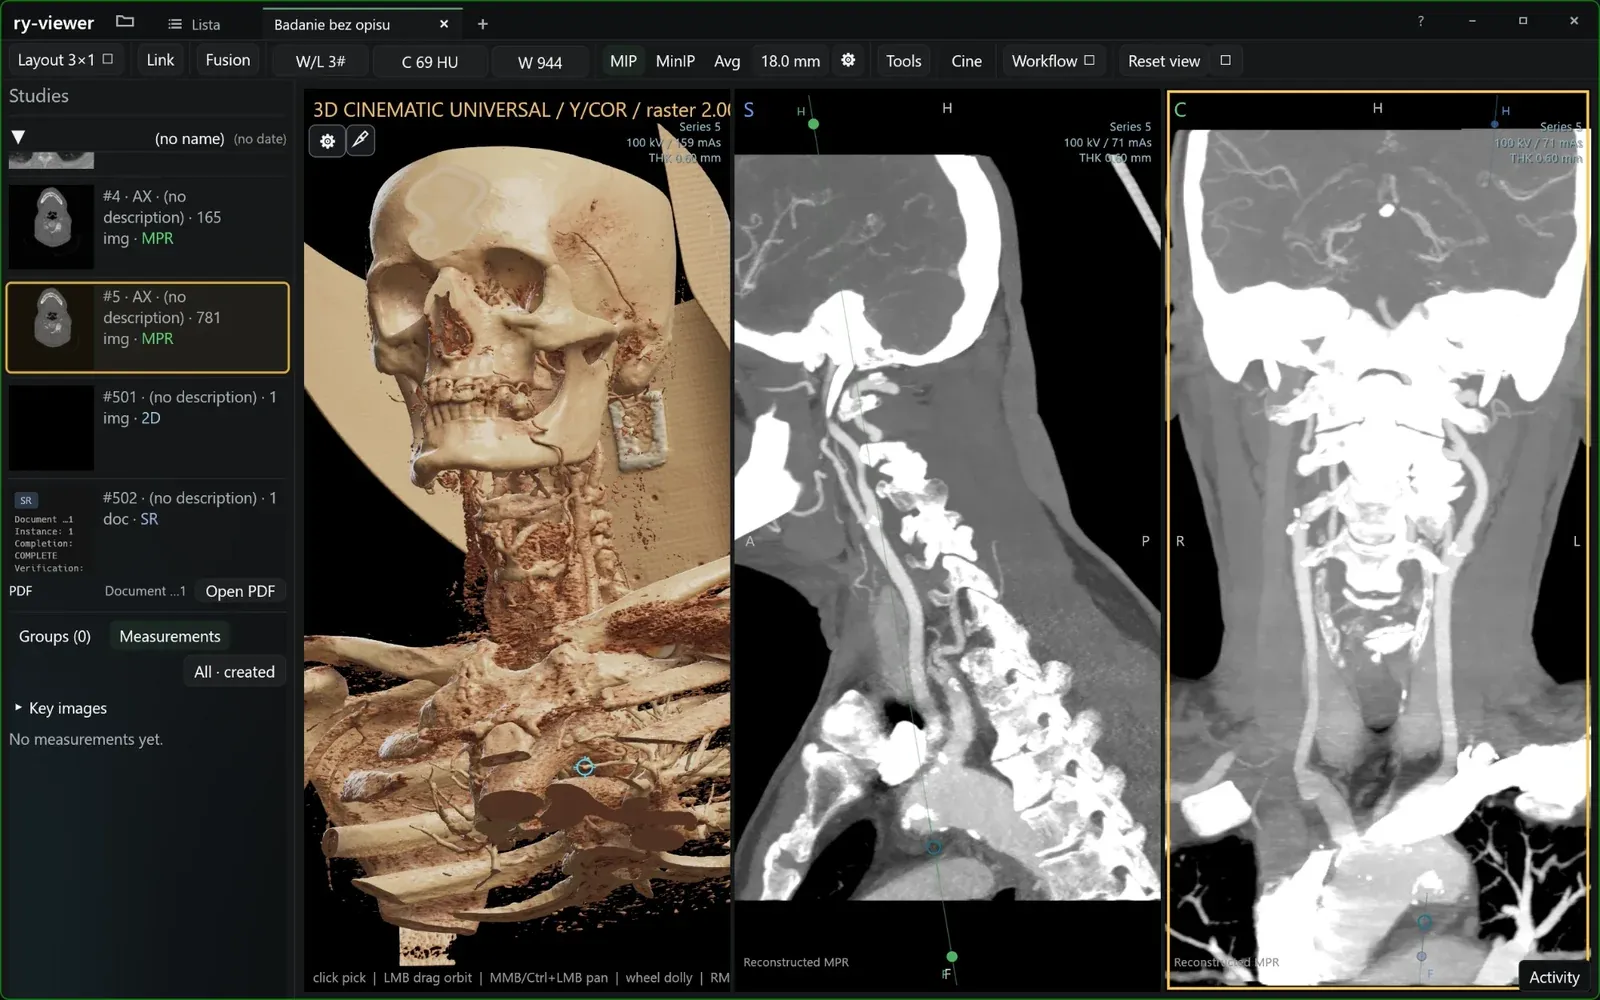Click the green handle atop sagittal reference line
Screen dimensions: 1600x1000
tap(813, 124)
